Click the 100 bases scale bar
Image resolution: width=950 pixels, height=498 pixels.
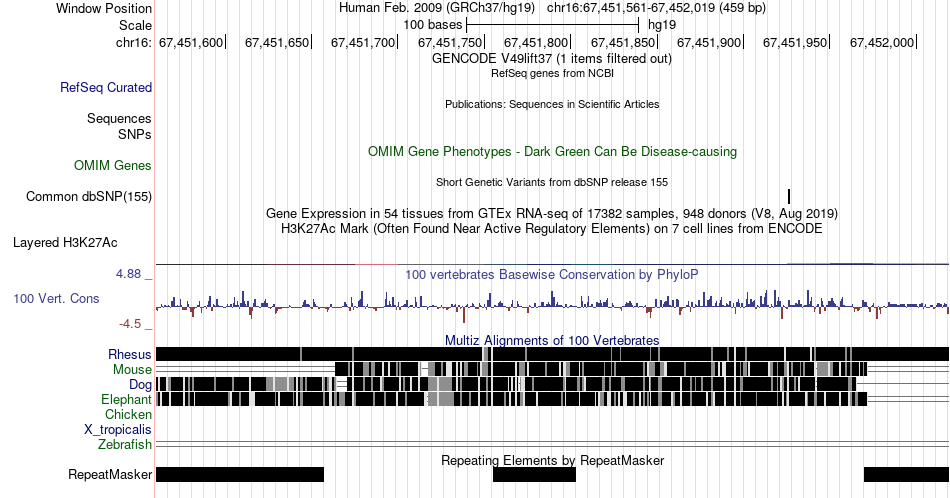(553, 25)
